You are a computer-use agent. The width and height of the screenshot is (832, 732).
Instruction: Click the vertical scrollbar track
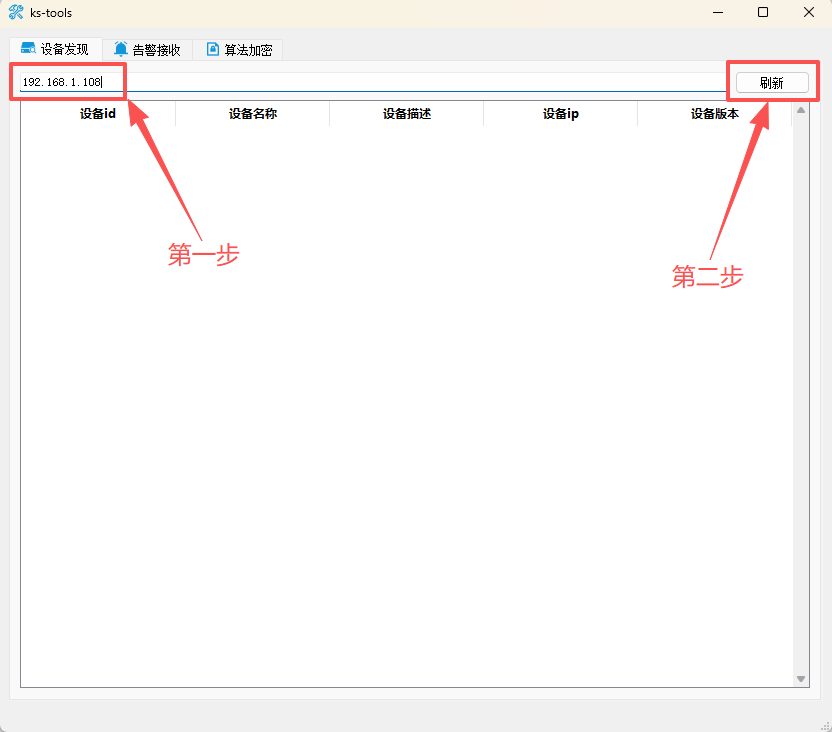pos(801,400)
